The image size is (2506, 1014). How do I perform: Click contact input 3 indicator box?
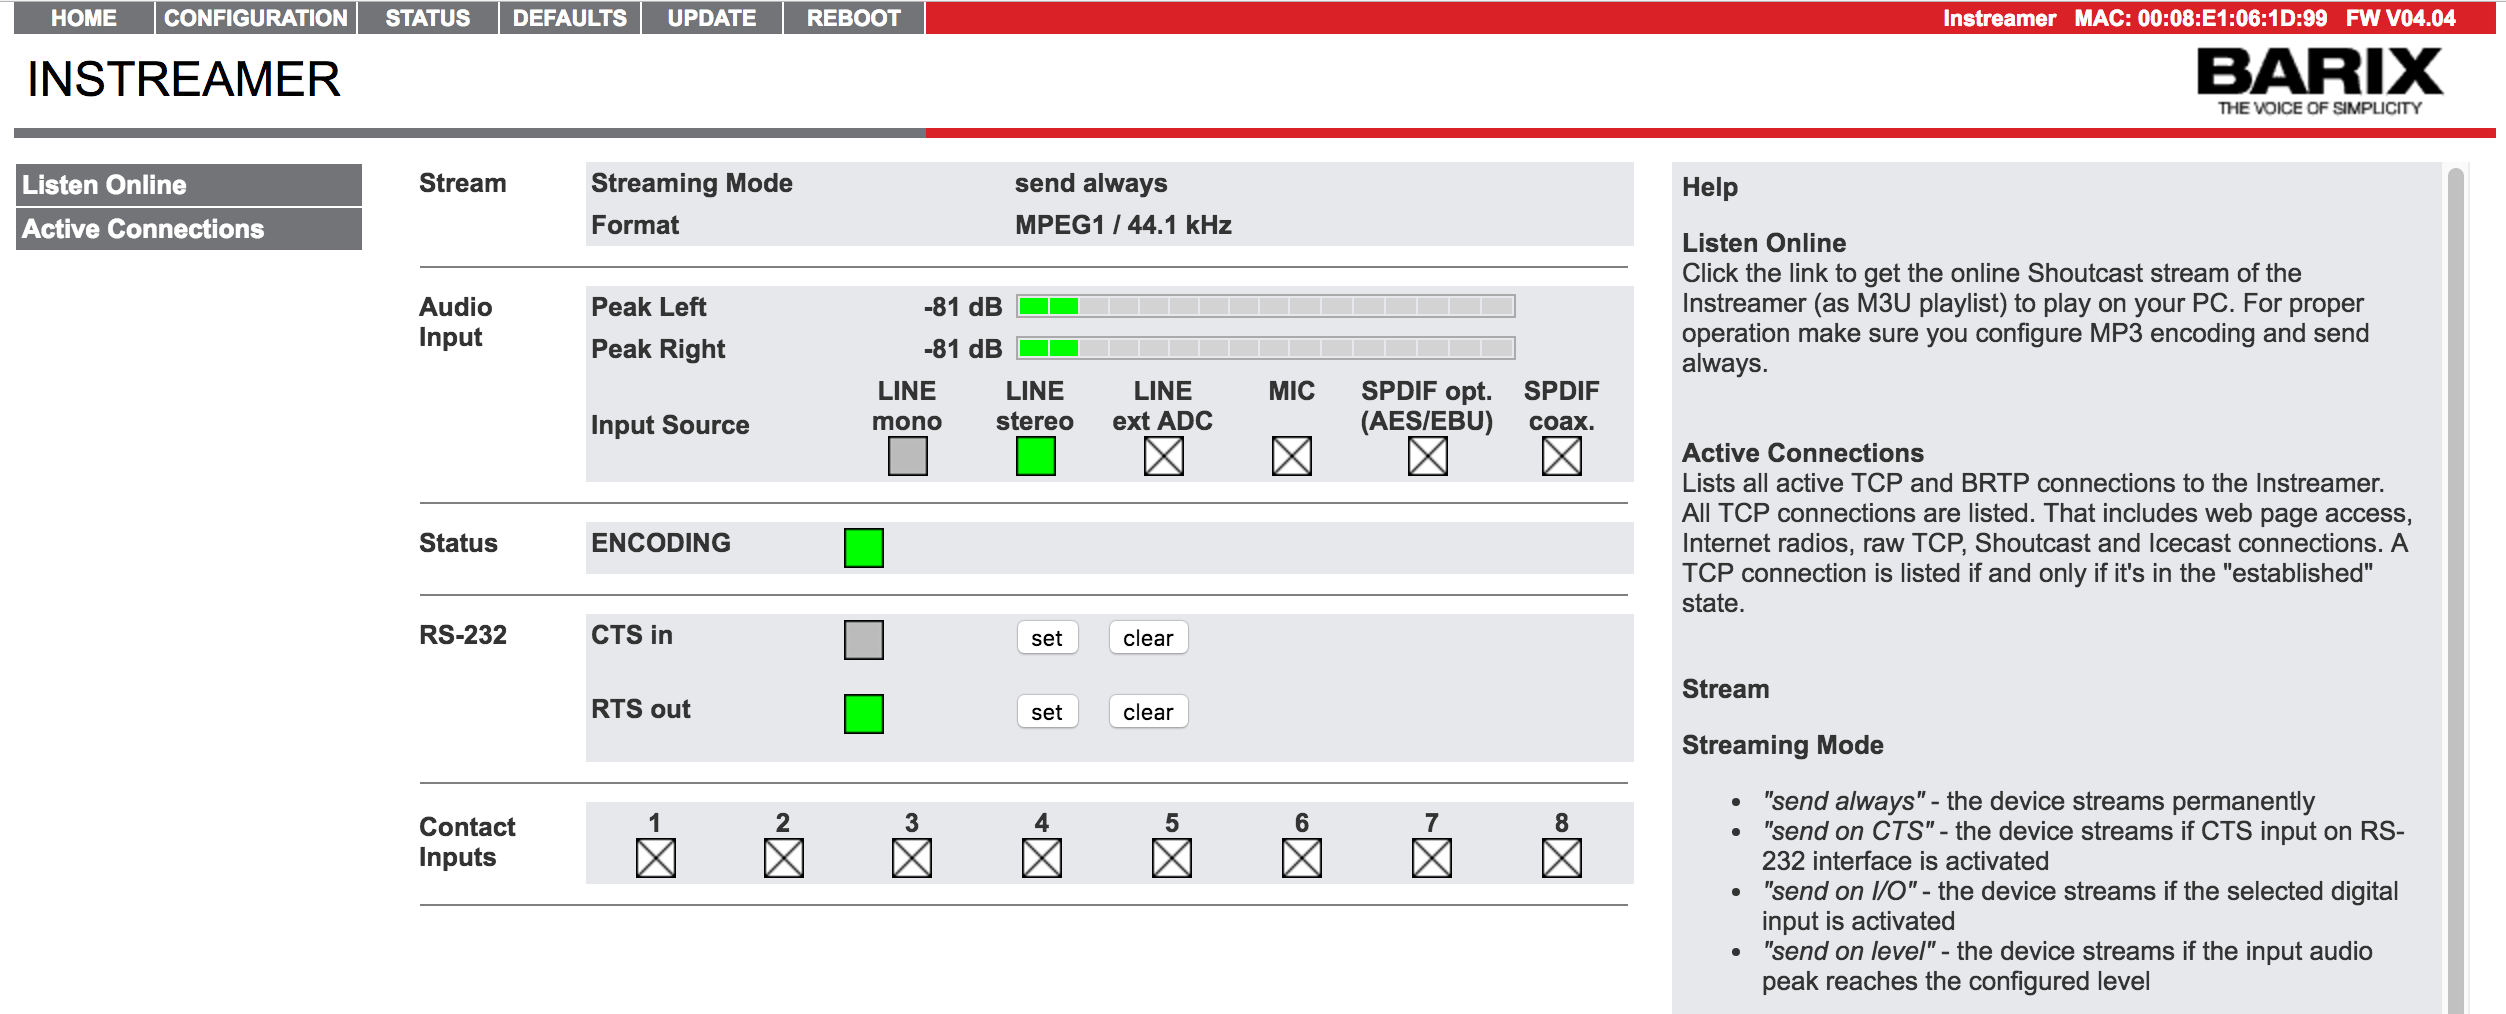tap(912, 858)
